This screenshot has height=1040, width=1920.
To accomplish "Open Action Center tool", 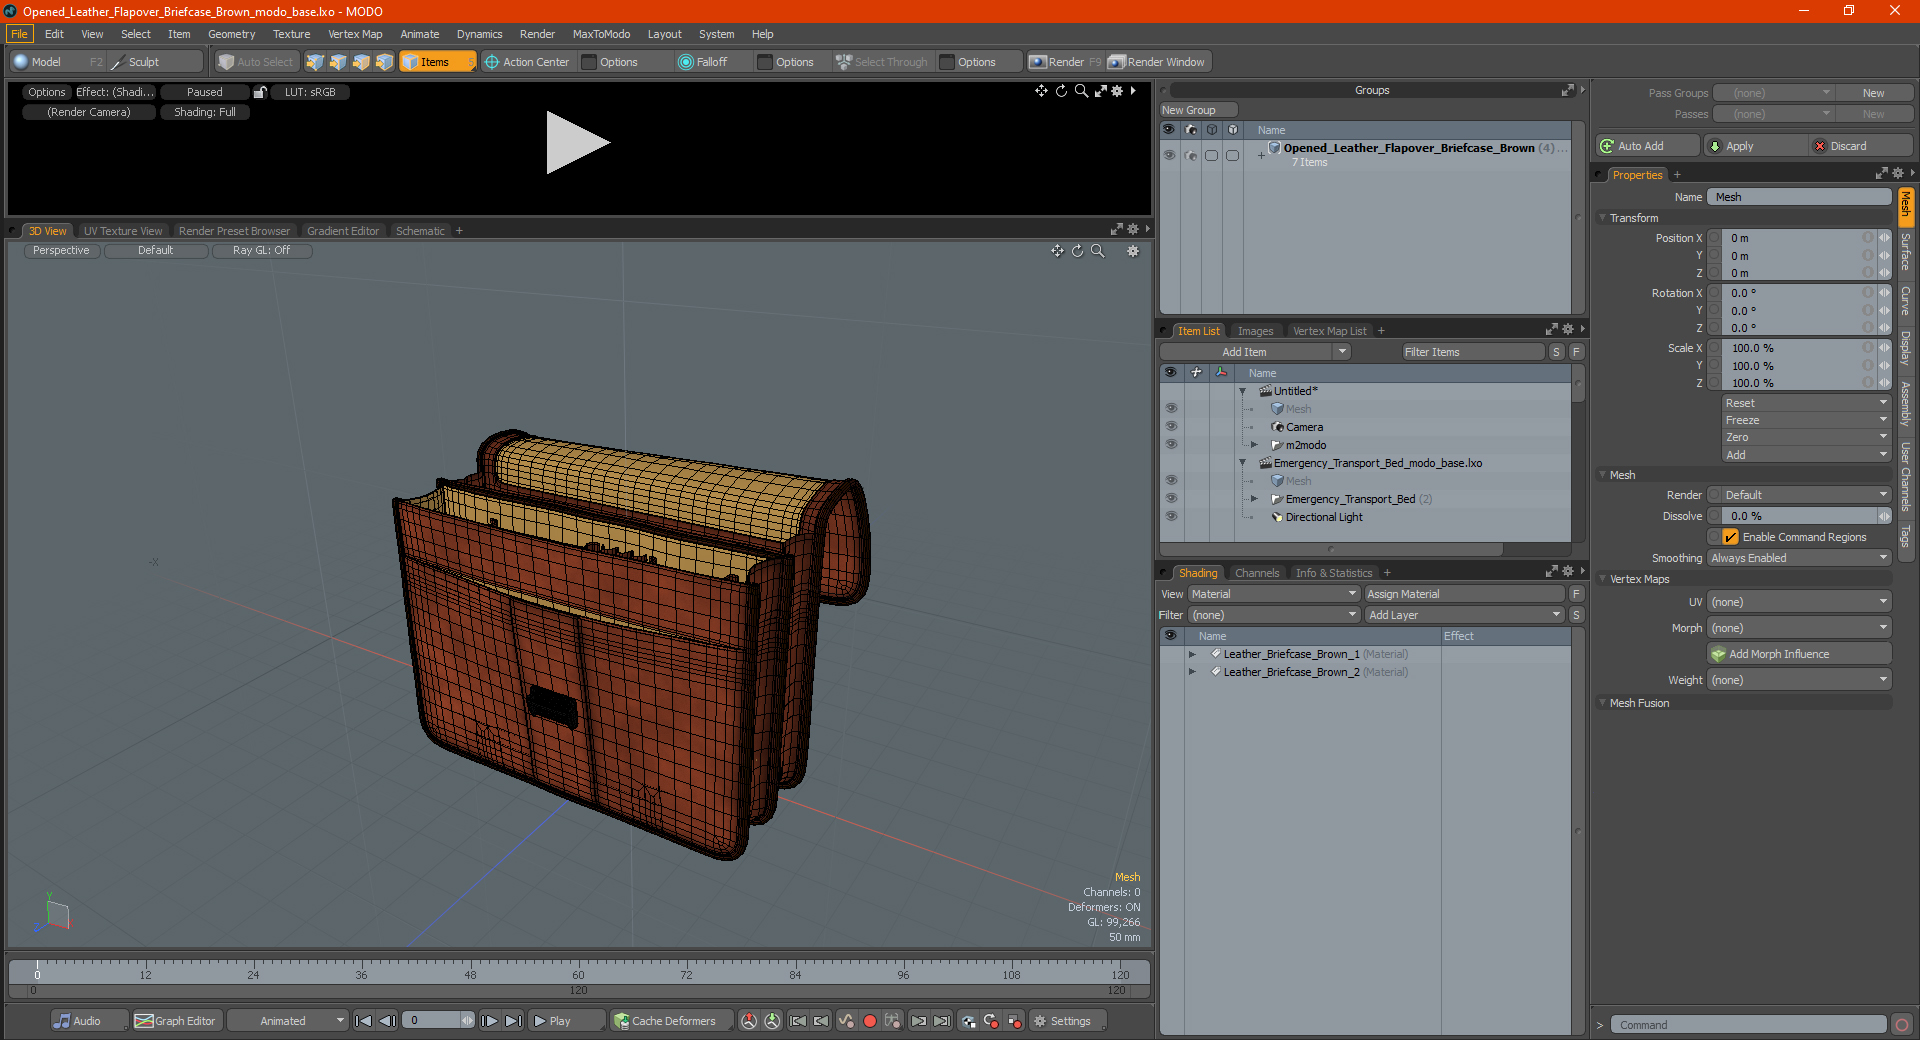I will [x=527, y=62].
